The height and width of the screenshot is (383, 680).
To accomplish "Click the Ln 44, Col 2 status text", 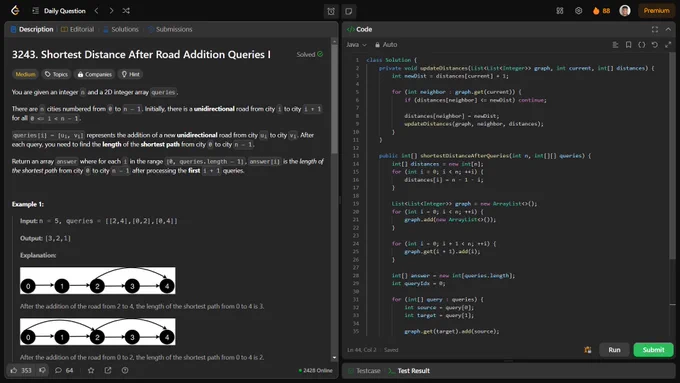I will tap(362, 350).
